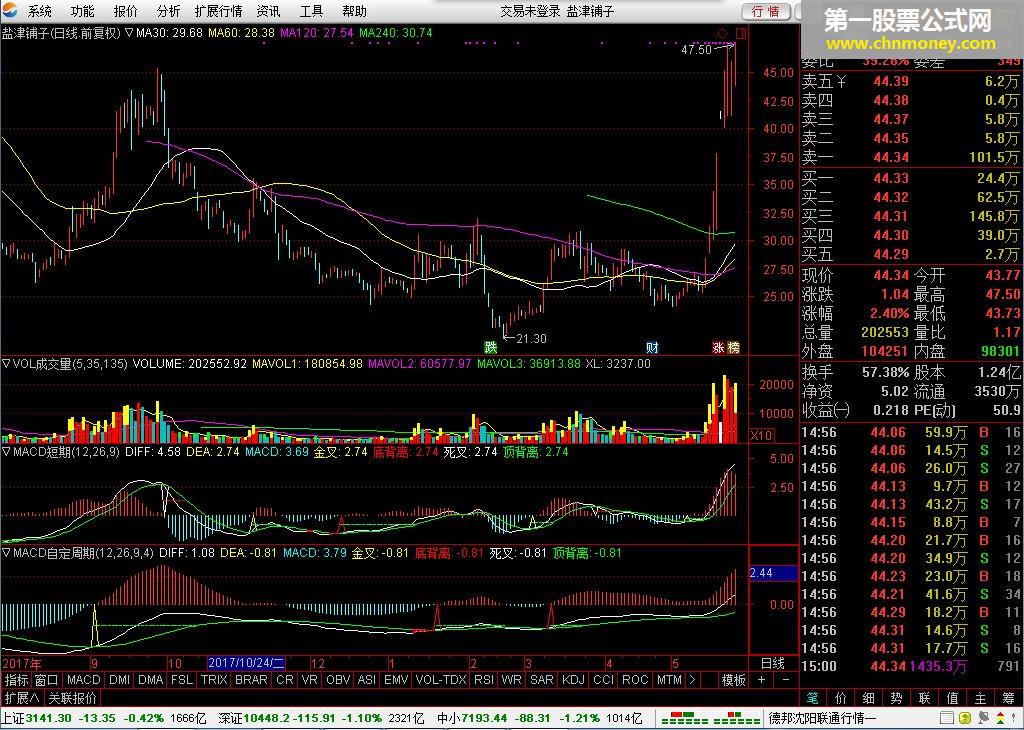Switch indicator to CCI
Screen dimensions: 1024x730
tap(603, 680)
